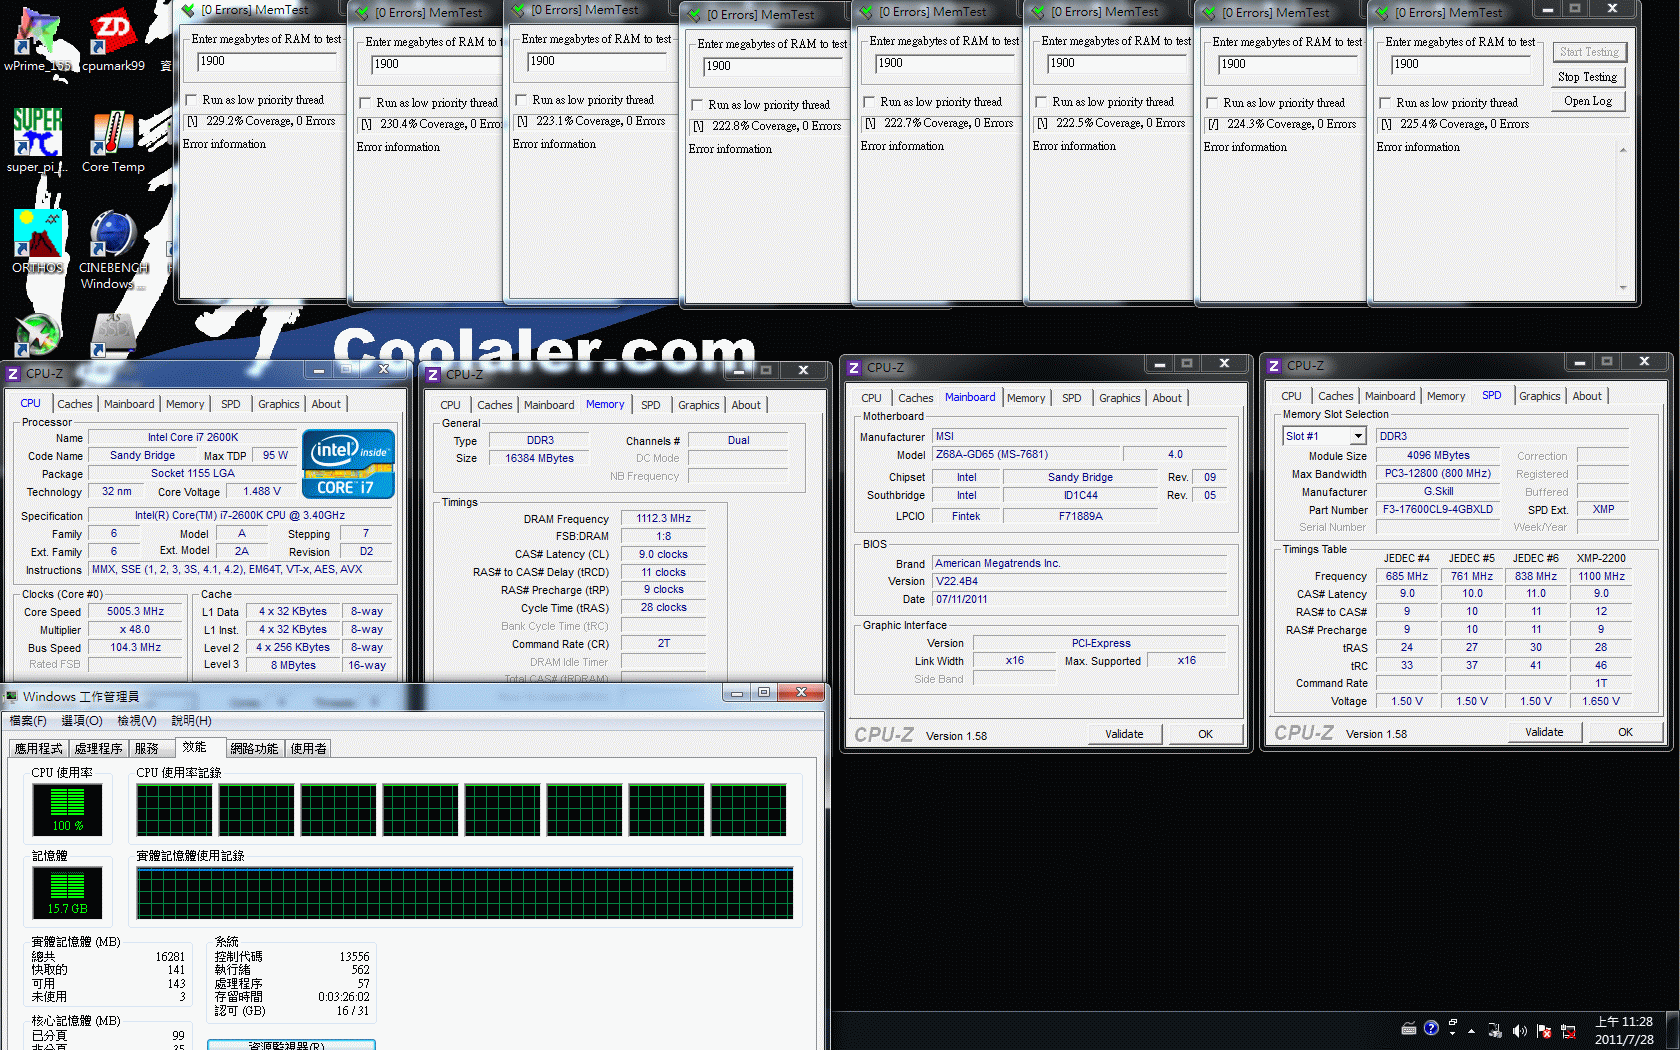Click Validate in CPU-Z Mainboard window
Viewport: 1680px width, 1050px height.
[1125, 734]
